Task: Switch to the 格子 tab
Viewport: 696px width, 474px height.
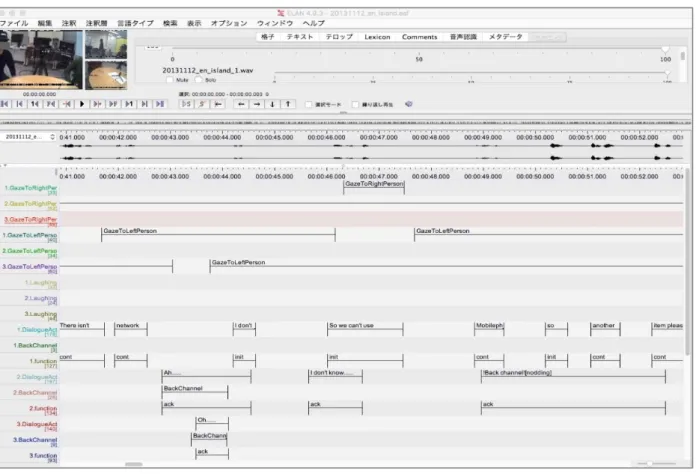Action: 268,37
